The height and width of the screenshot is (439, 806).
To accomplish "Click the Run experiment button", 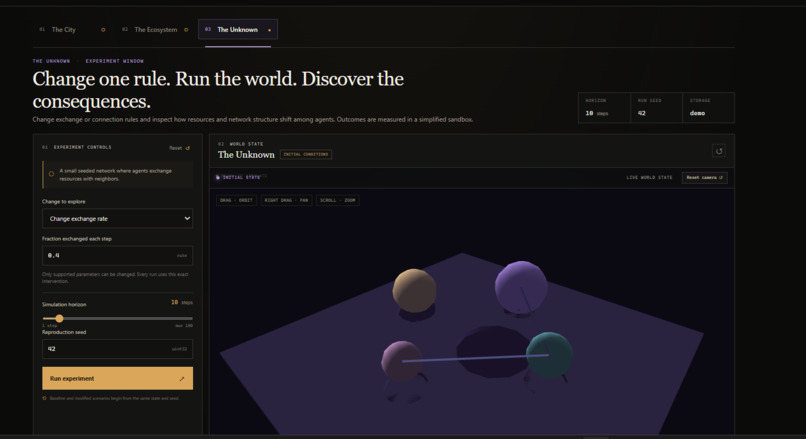I will point(117,378).
